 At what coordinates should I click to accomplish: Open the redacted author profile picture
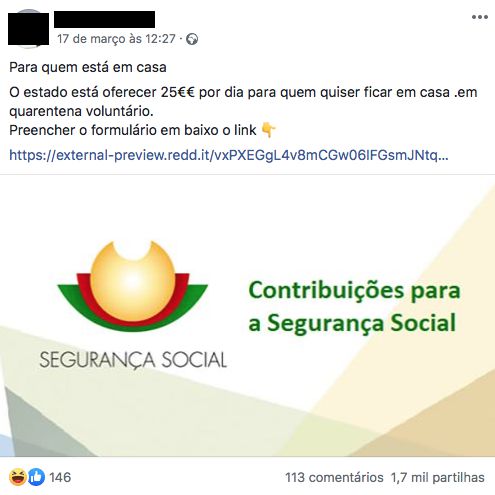click(28, 28)
